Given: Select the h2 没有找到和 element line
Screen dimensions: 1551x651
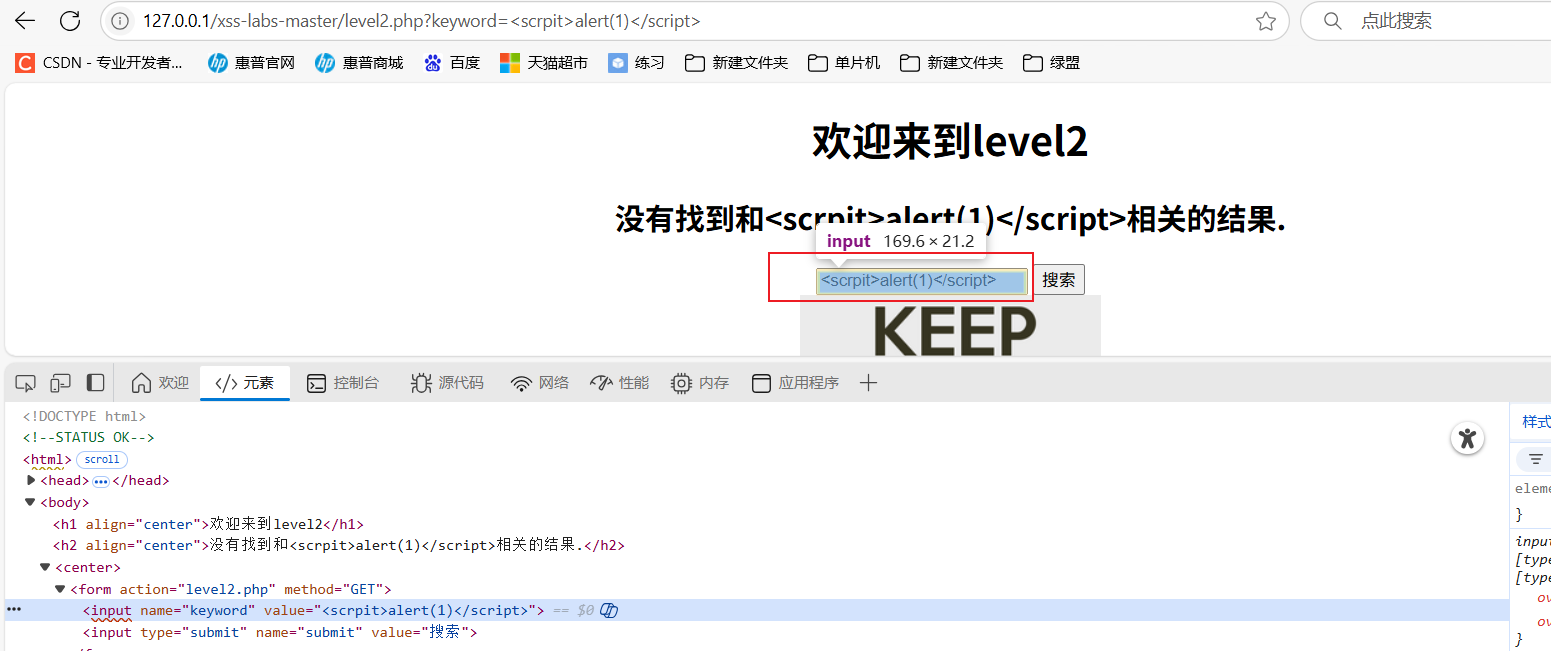Looking at the screenshot, I should [339, 546].
